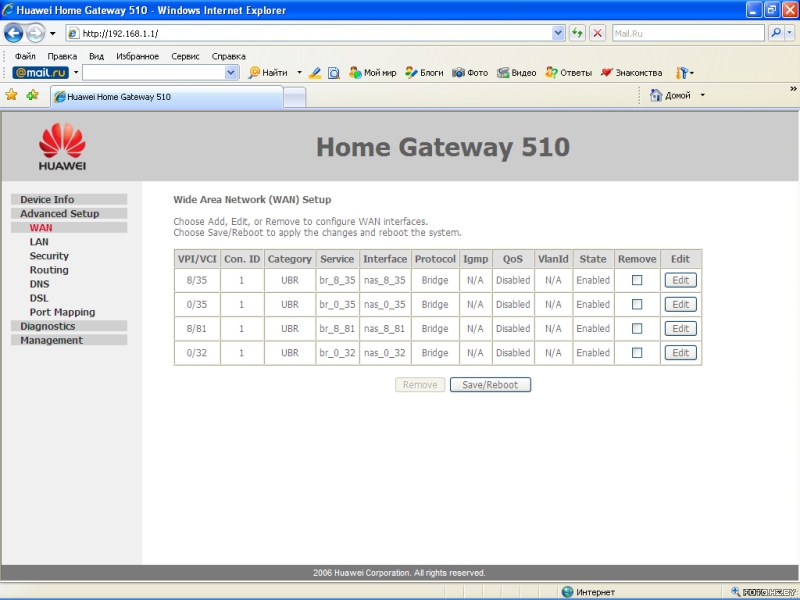Open the Найти dropdown arrow
Screen dimensions: 800x600
(299, 72)
